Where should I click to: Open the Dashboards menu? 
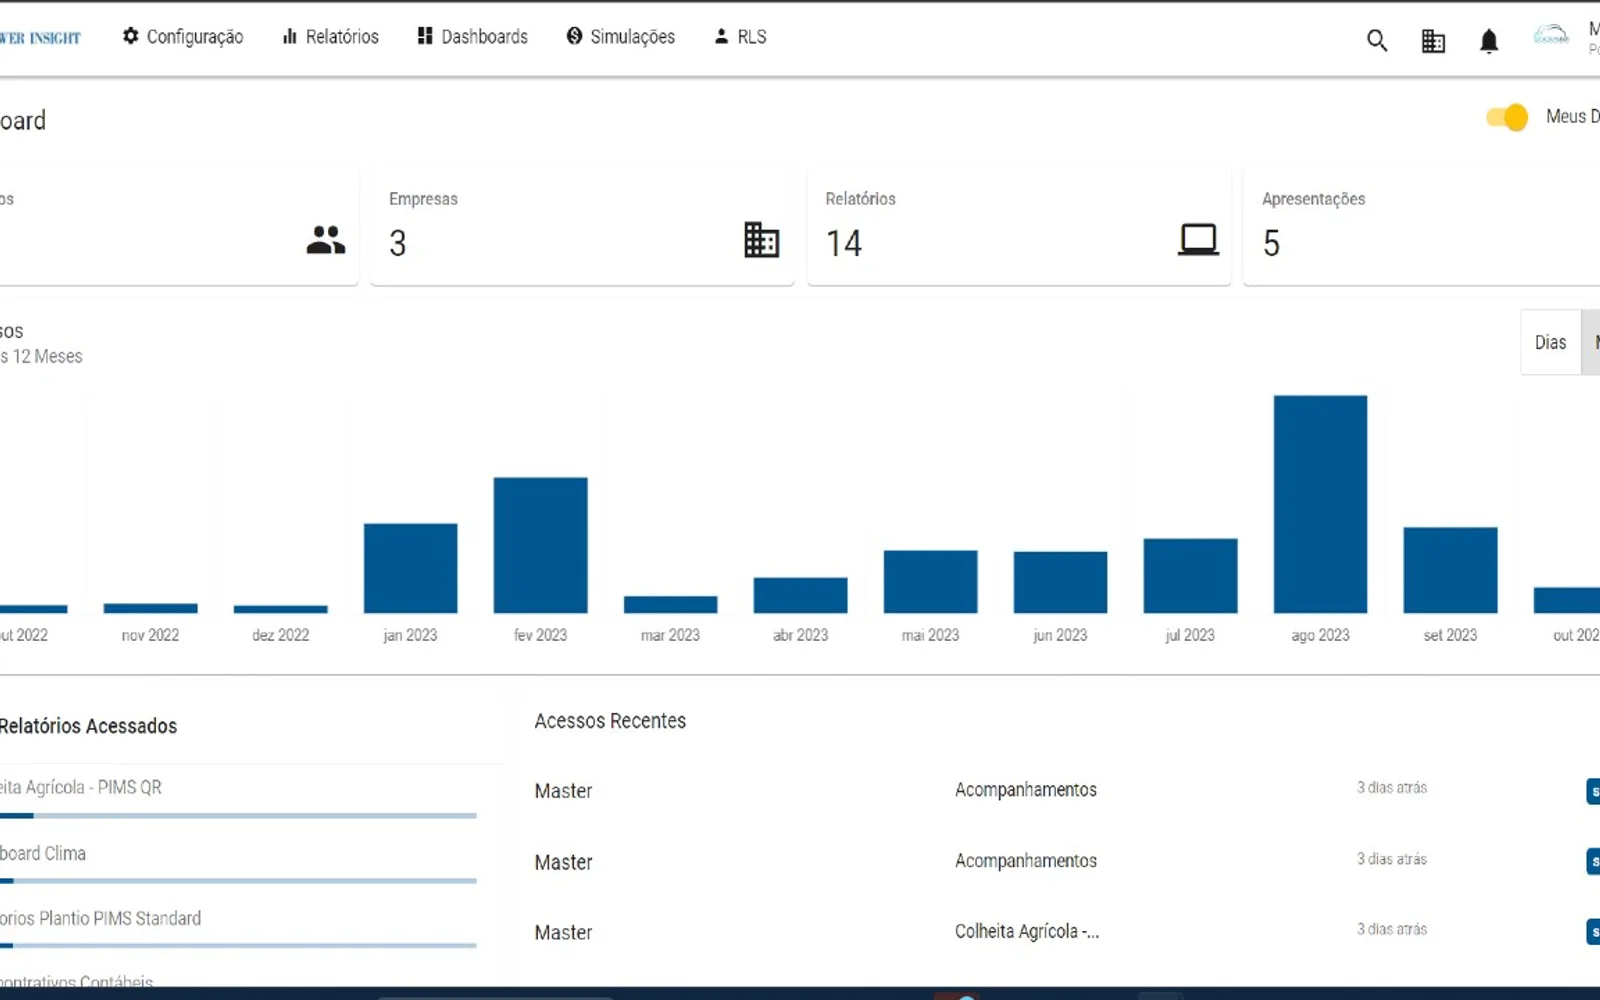473,37
